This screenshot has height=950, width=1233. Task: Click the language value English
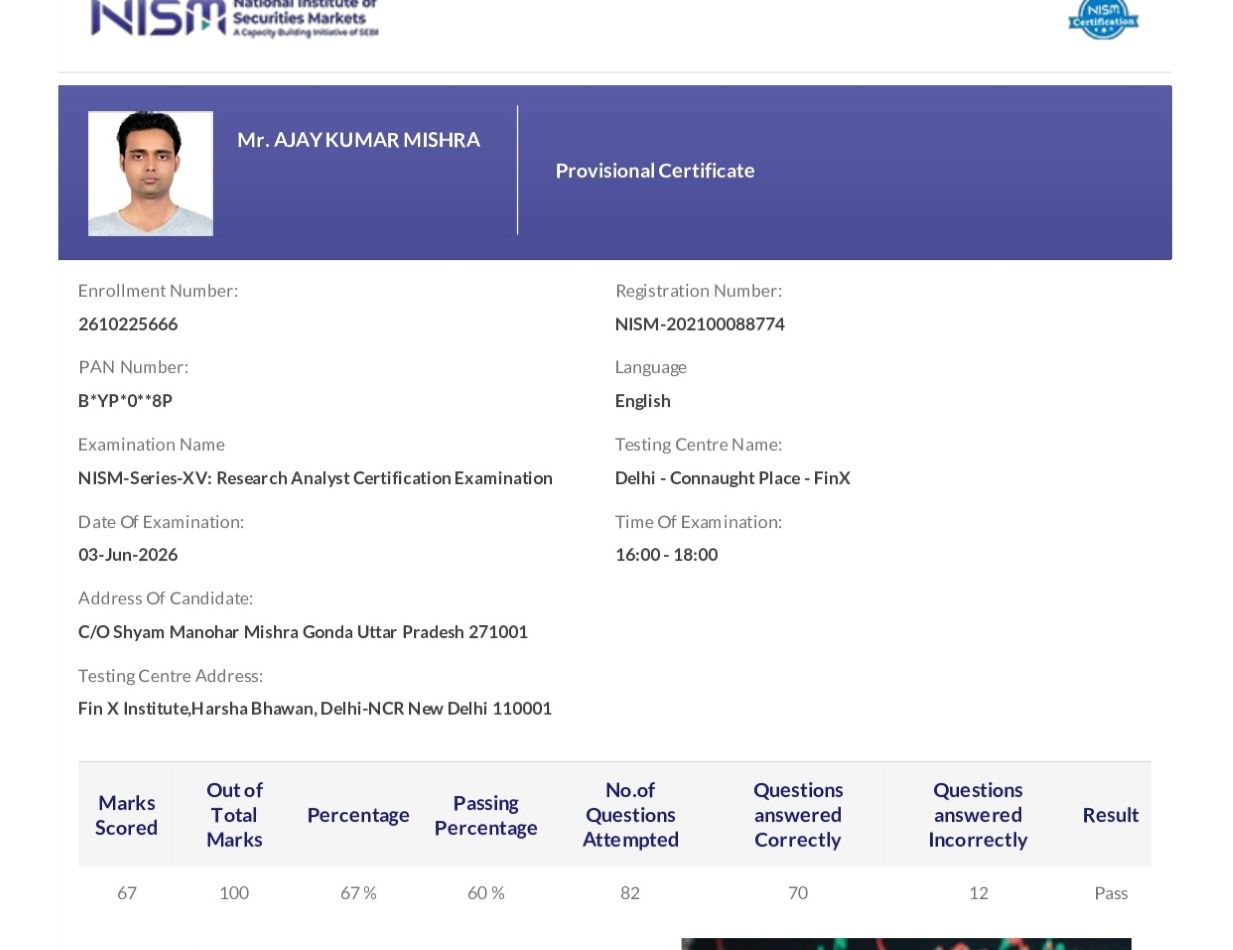coord(643,401)
